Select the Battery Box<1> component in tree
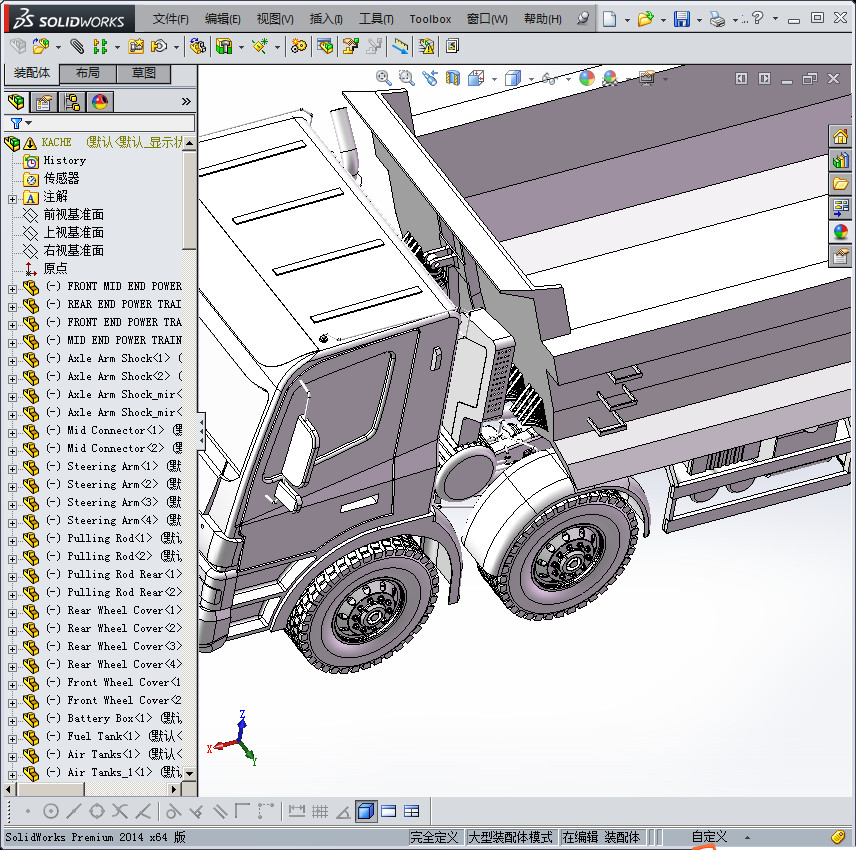This screenshot has height=850, width=856. (109, 718)
